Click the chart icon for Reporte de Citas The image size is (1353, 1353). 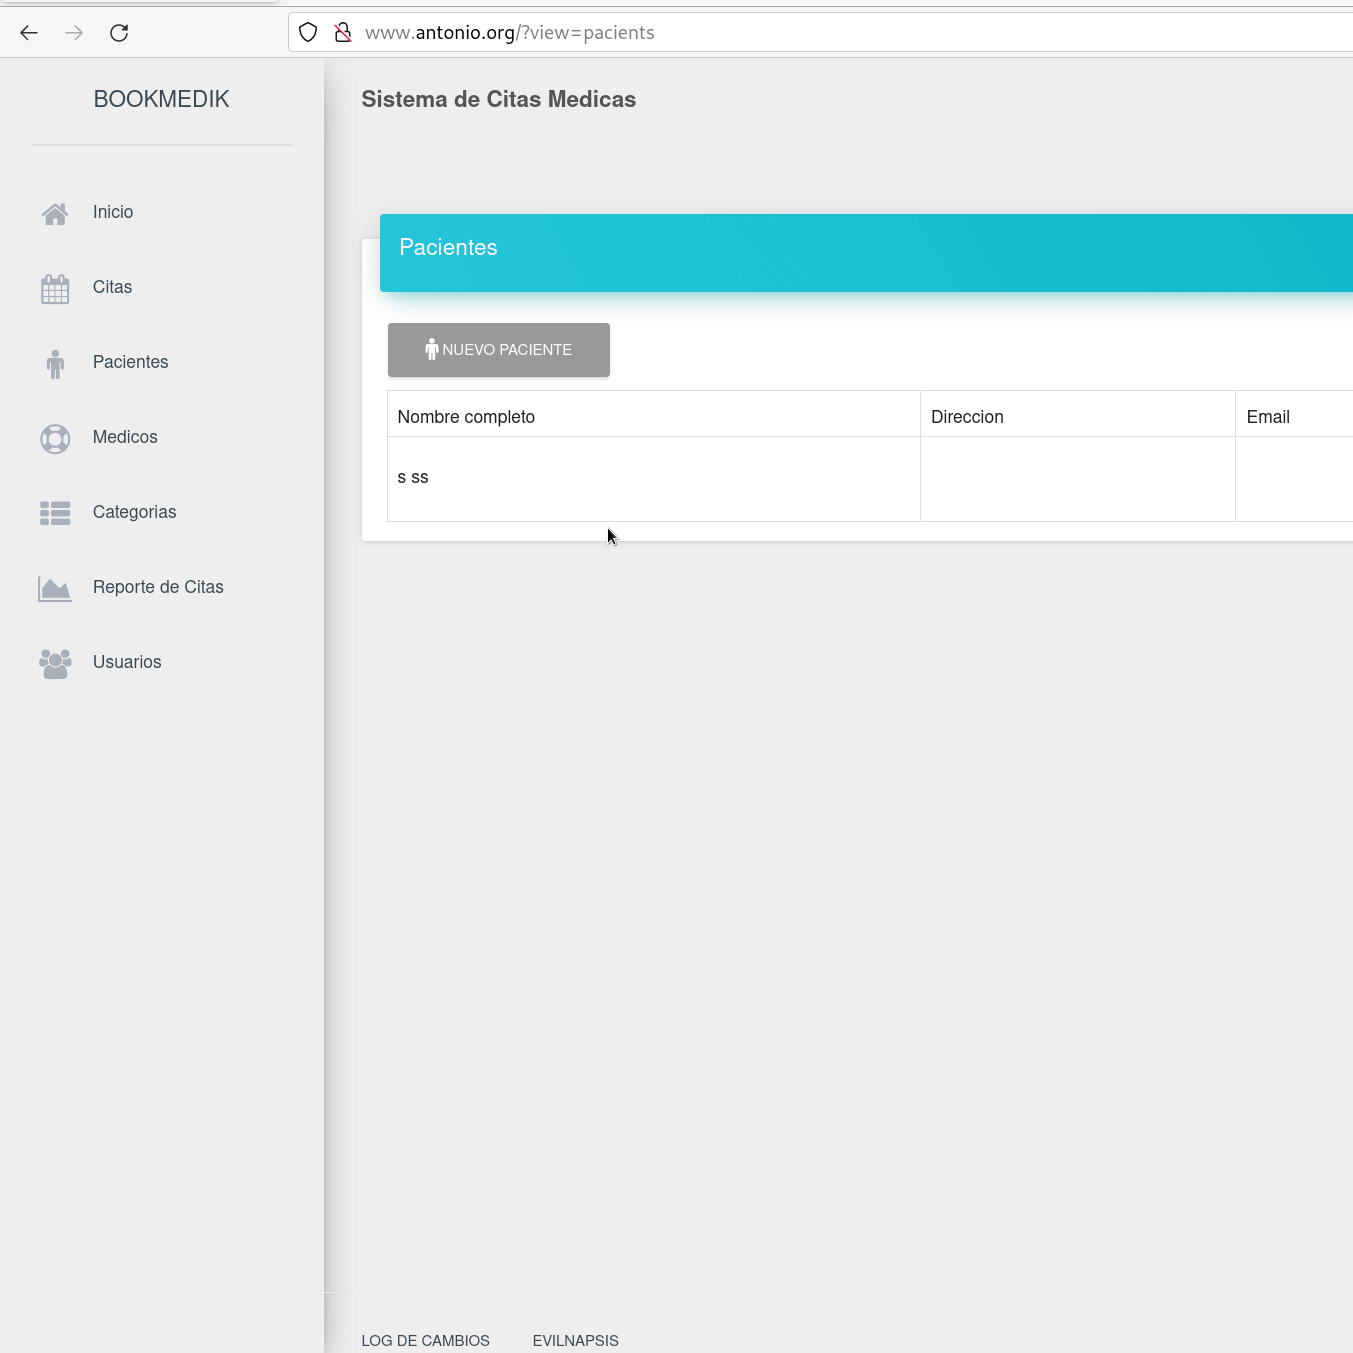click(55, 589)
